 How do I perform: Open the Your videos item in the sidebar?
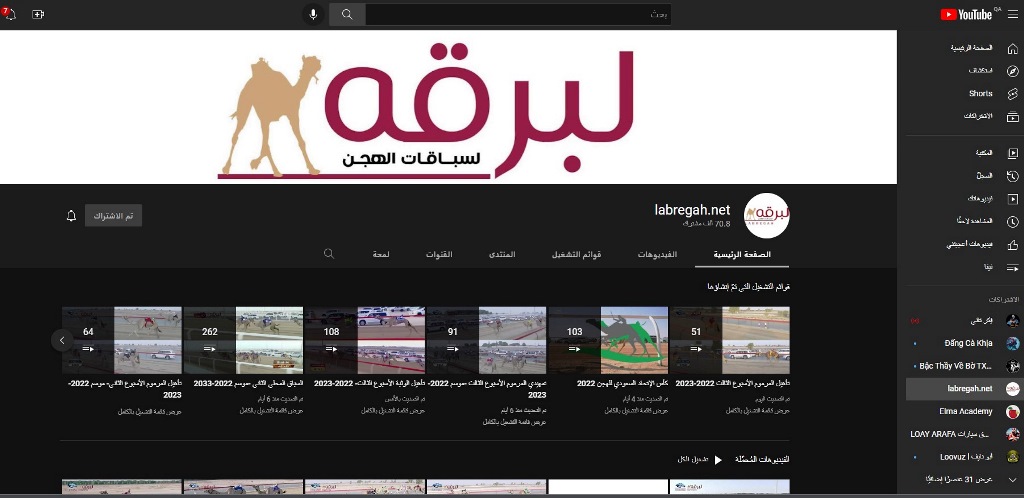pyautogui.click(x=965, y=198)
